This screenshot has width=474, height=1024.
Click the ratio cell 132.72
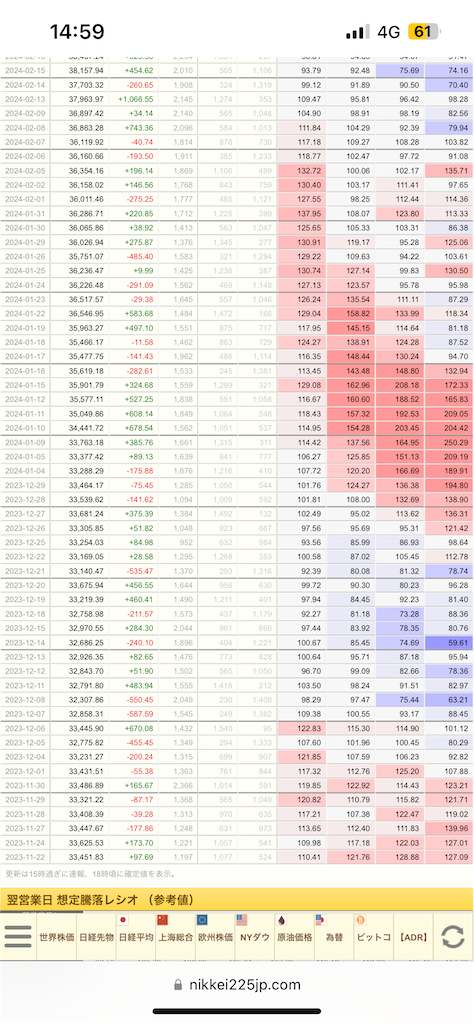(x=302, y=170)
